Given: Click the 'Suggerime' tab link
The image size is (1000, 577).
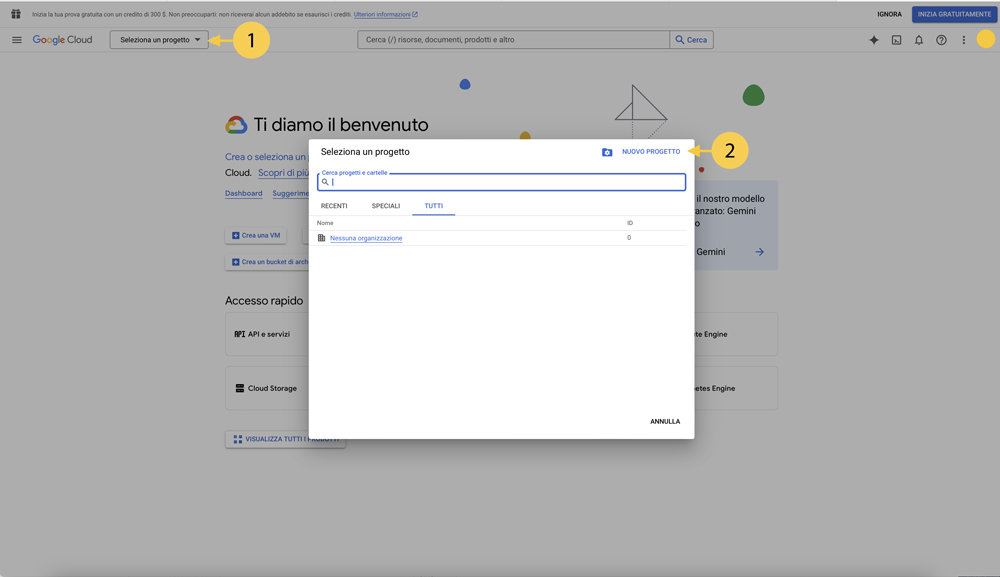Looking at the screenshot, I should [x=291, y=193].
